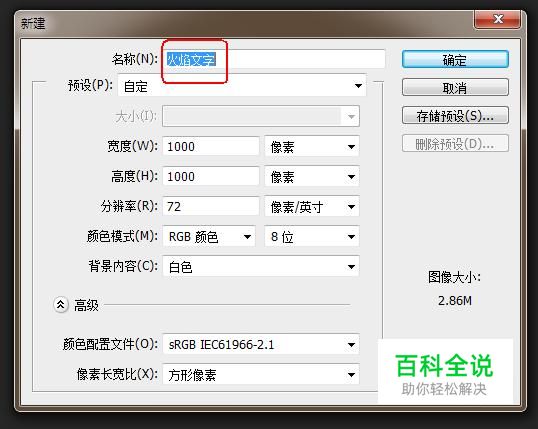Open the 像素/英寸 resolution unit dropdown
This screenshot has height=429, width=538.
tap(312, 207)
